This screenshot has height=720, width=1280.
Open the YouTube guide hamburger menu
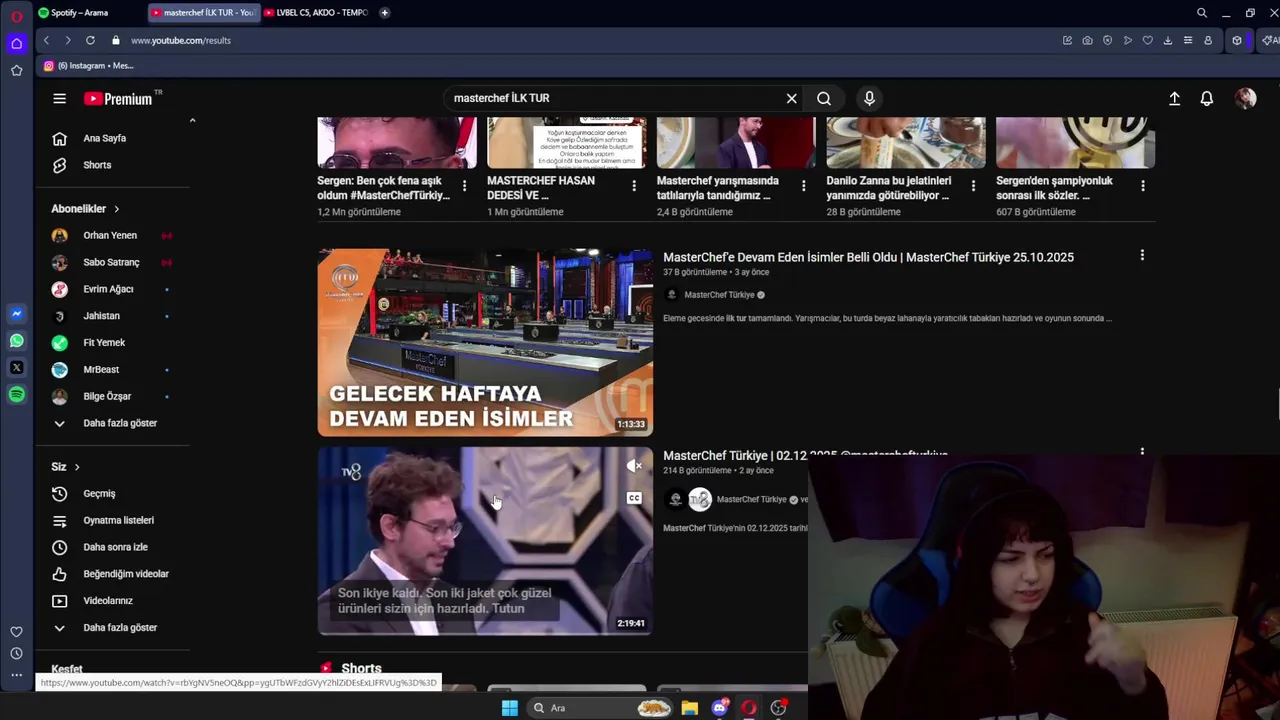coord(59,98)
